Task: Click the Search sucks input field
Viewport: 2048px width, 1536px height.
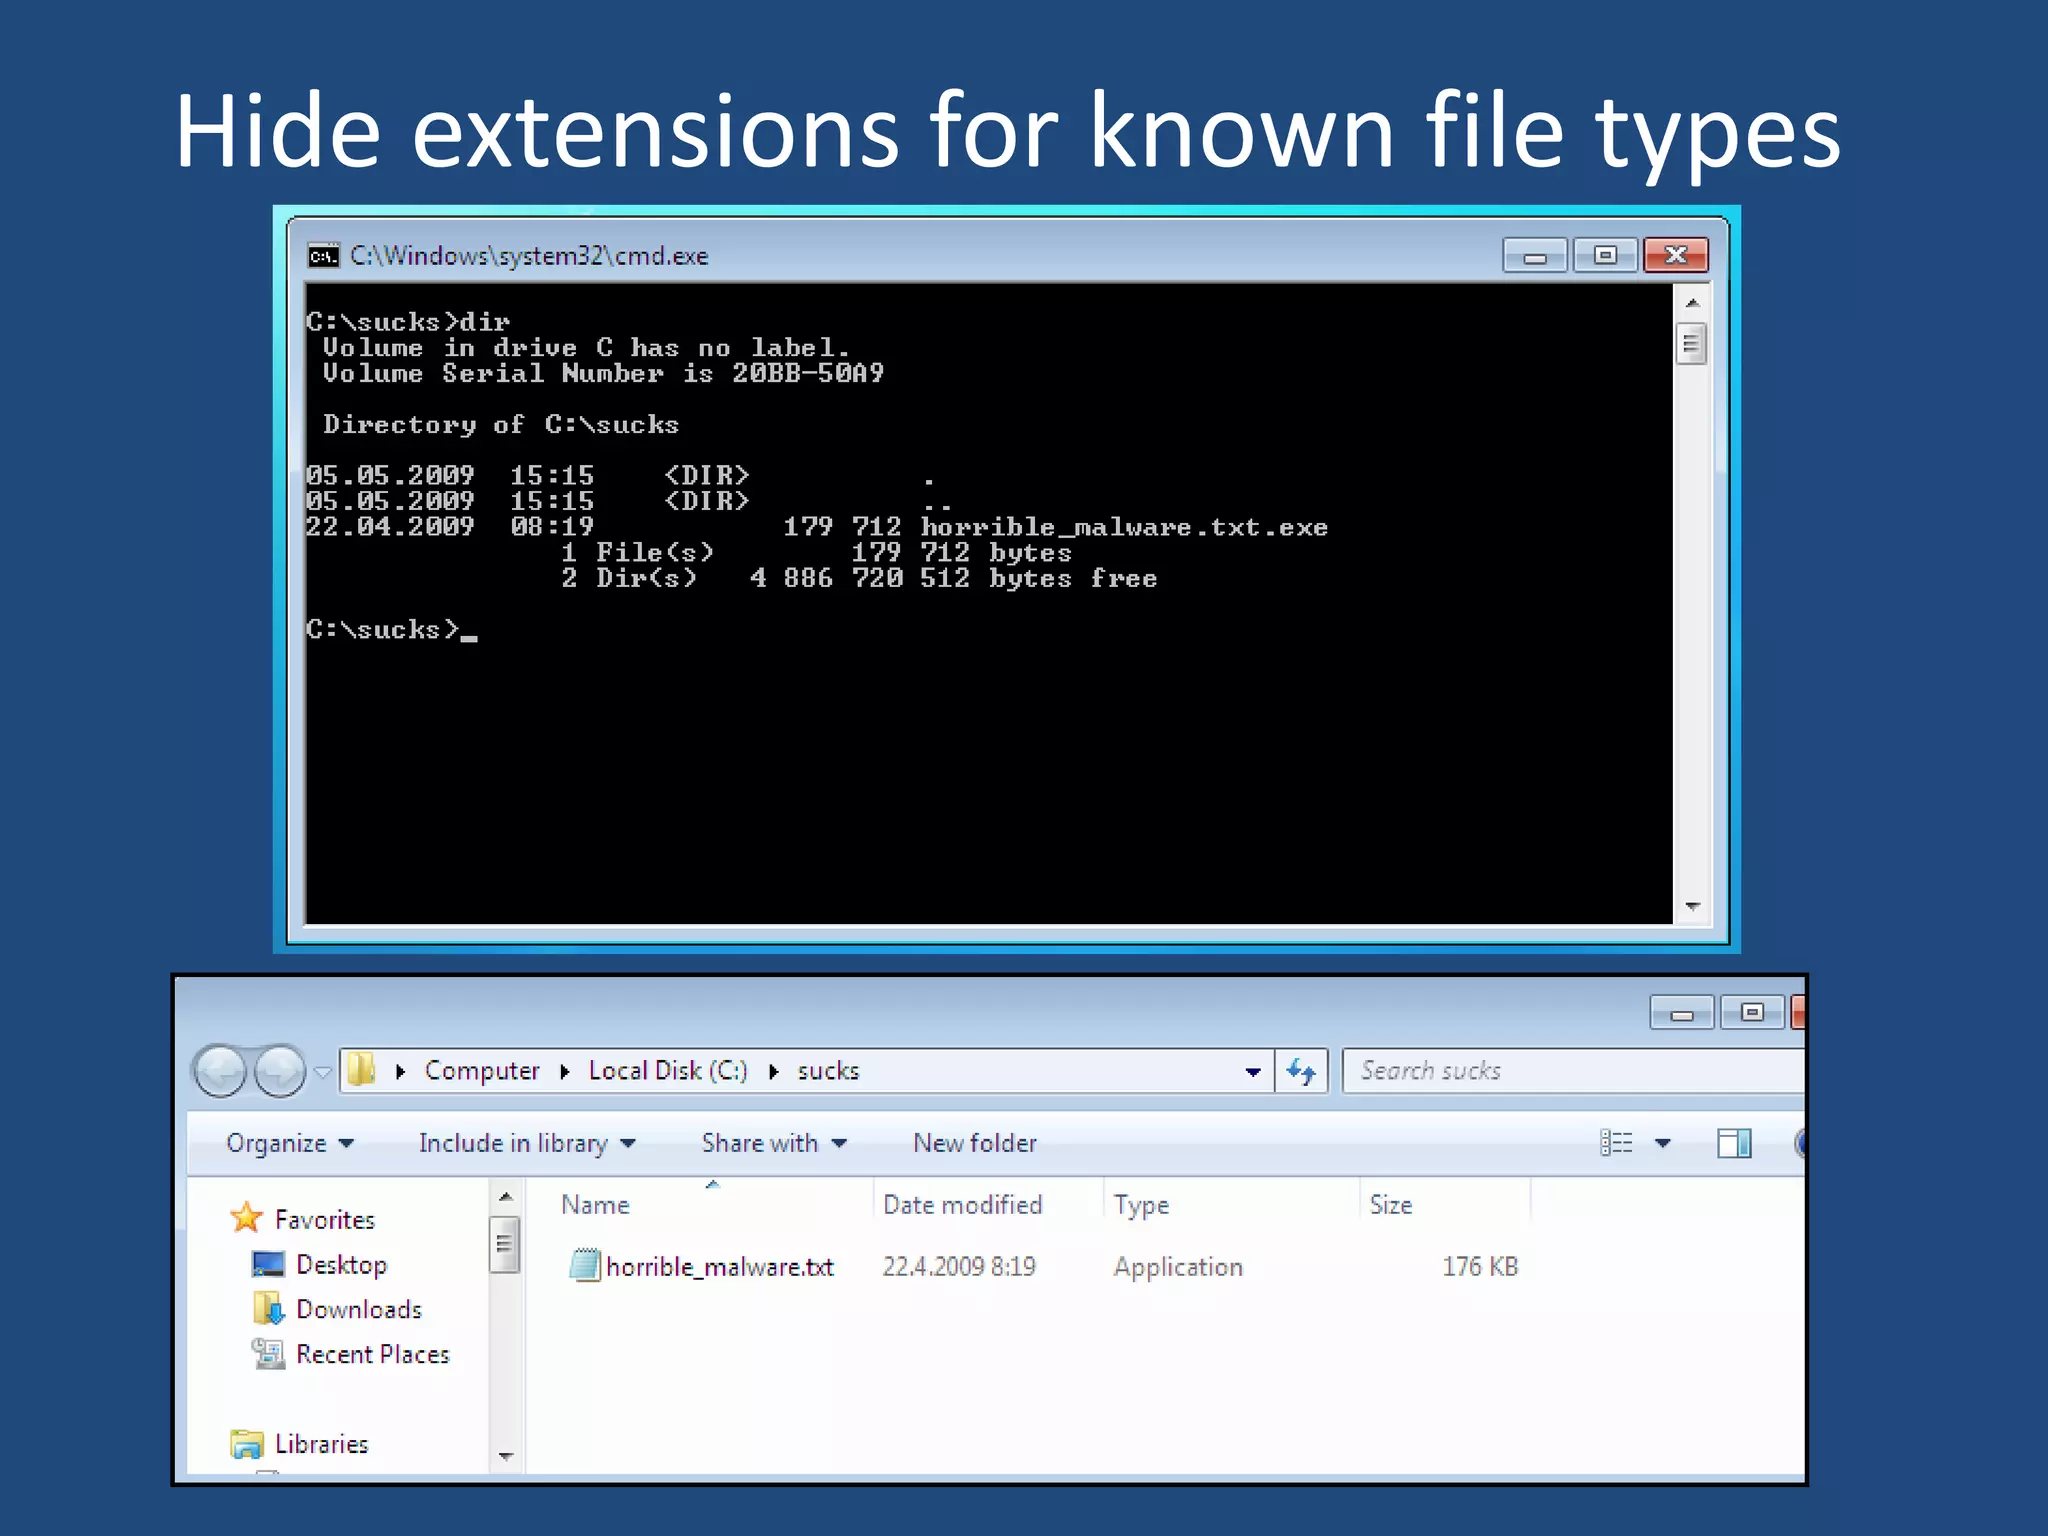Action: pos(1575,1071)
